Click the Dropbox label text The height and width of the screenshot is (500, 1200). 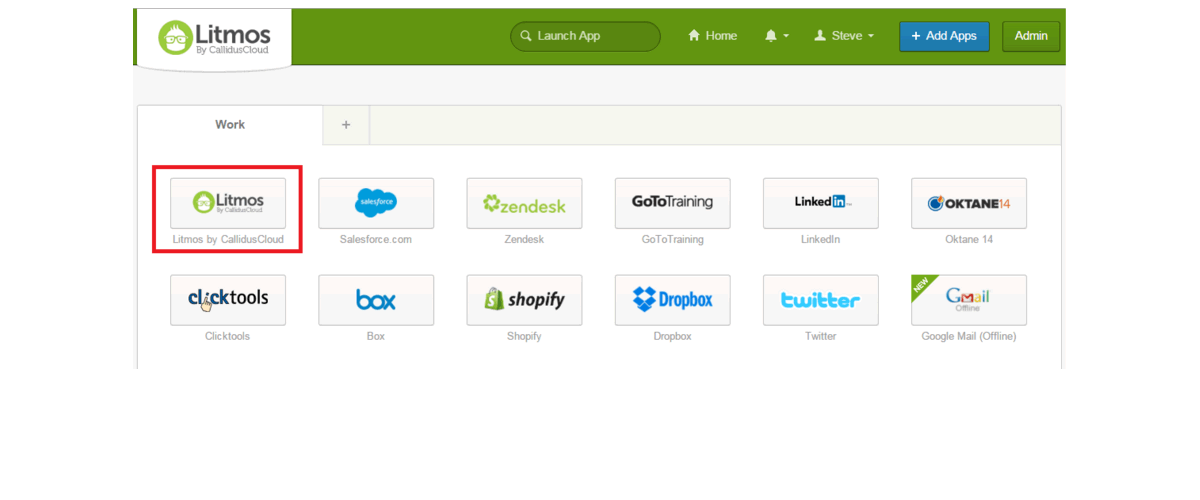(x=672, y=337)
